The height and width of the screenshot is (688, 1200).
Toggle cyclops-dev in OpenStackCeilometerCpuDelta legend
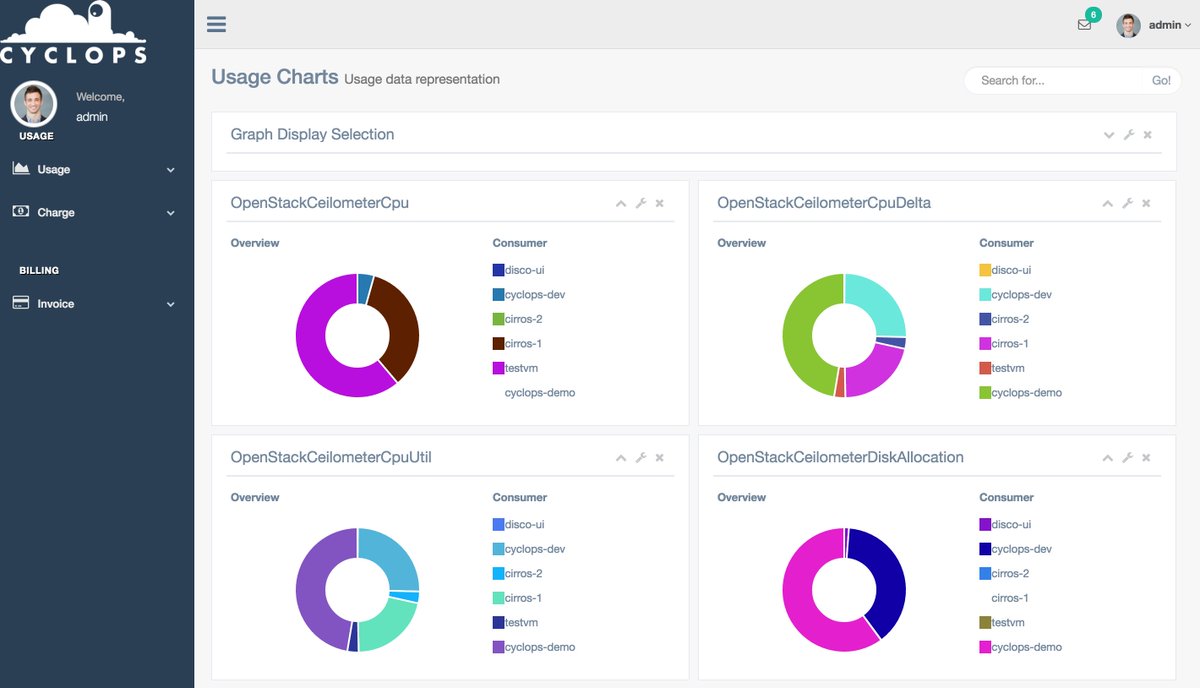click(1016, 295)
